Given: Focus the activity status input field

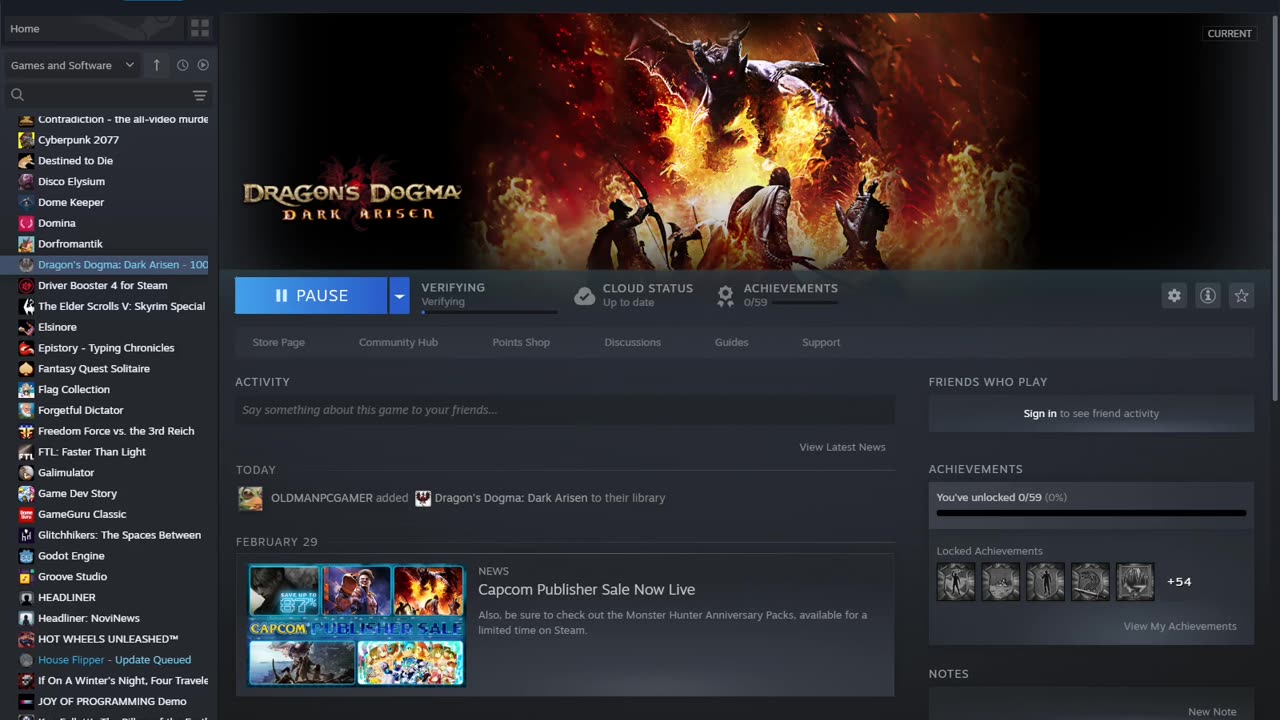Looking at the screenshot, I should click(x=565, y=410).
